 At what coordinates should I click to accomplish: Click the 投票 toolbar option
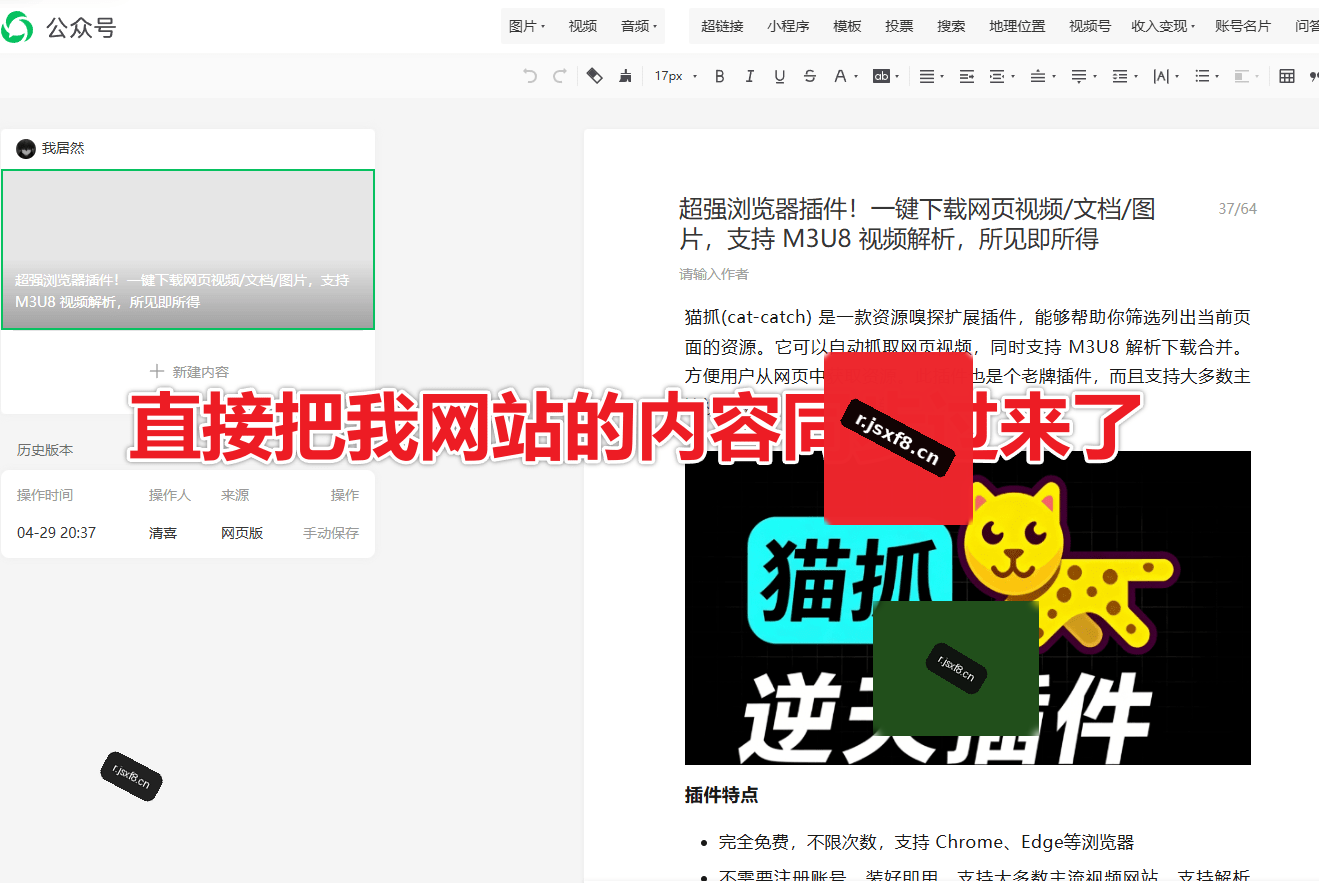pos(899,26)
